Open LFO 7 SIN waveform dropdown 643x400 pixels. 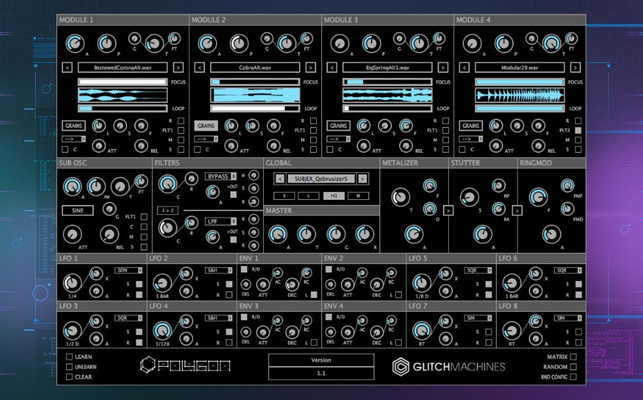[478, 318]
